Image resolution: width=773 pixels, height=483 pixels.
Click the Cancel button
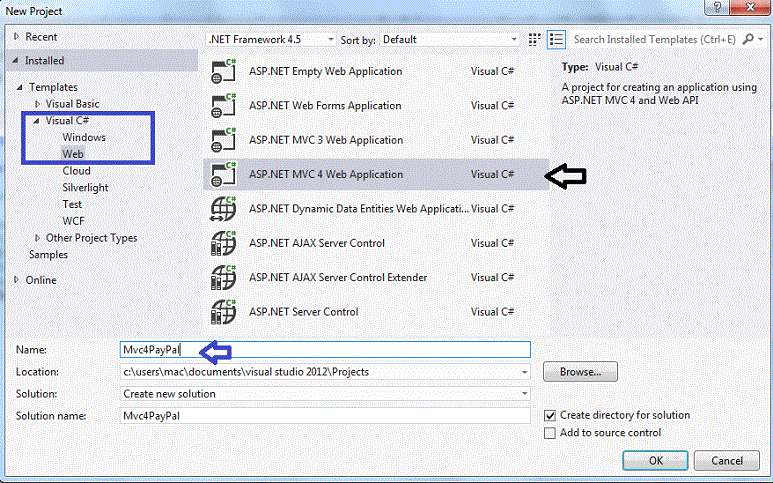click(727, 461)
